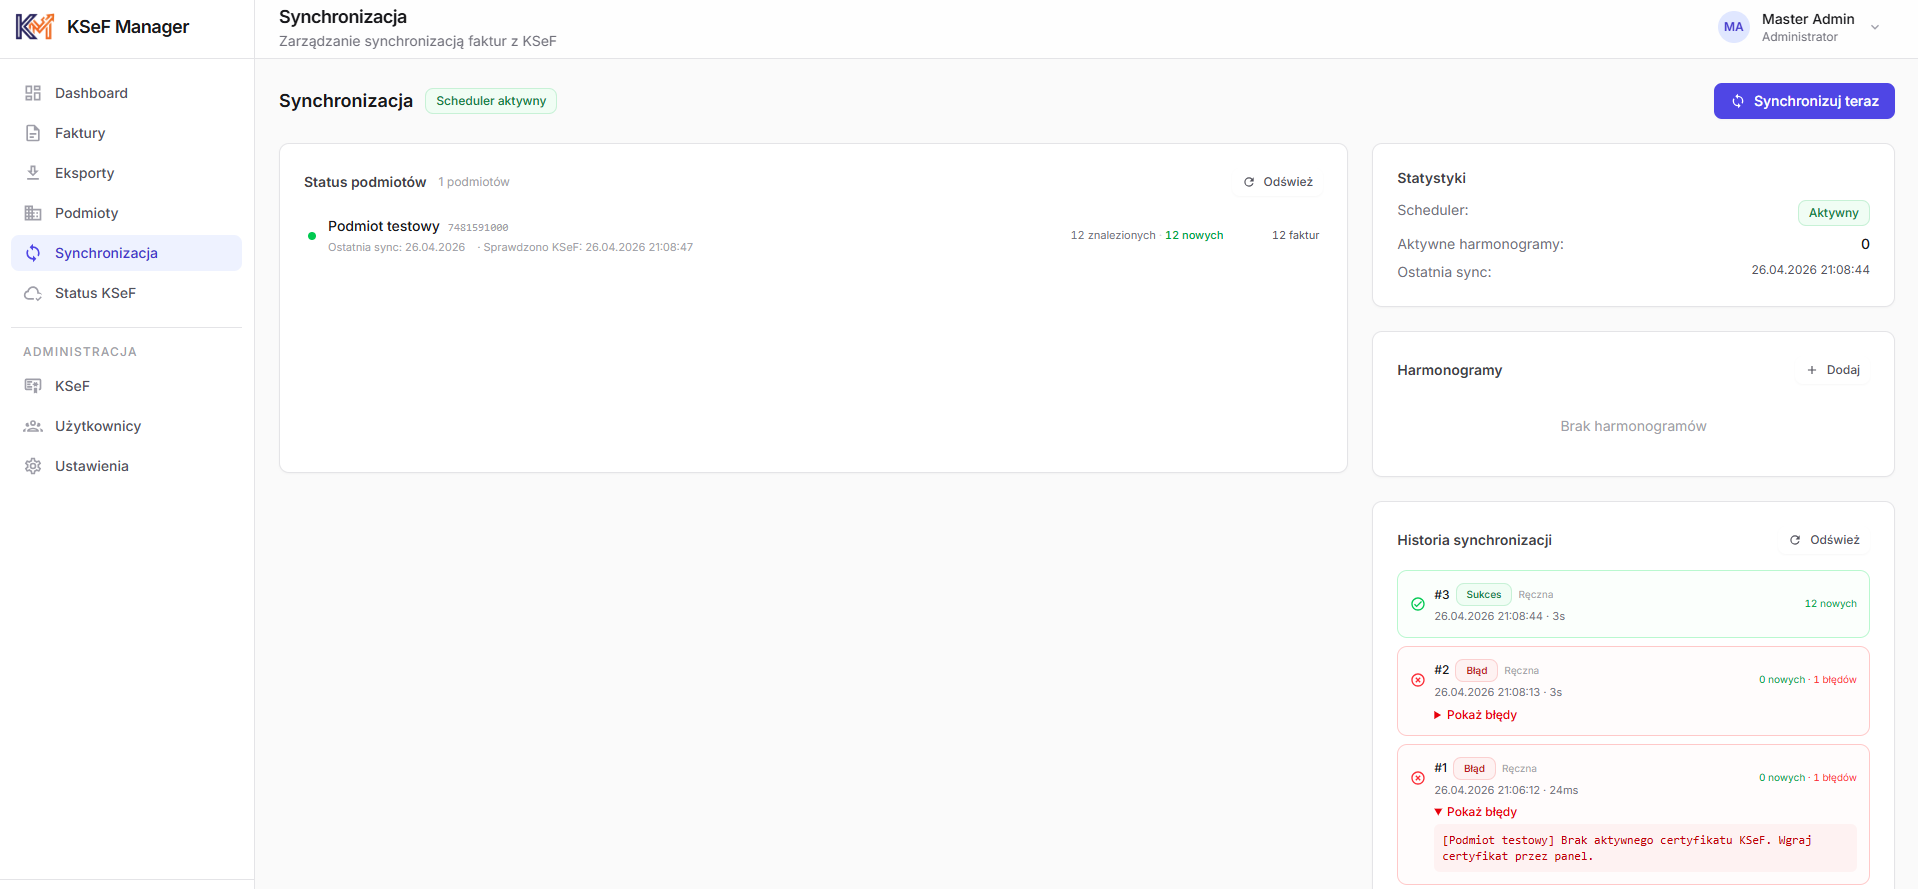Refresh the Historia synchronizacji list
1918x889 pixels.
(1825, 540)
